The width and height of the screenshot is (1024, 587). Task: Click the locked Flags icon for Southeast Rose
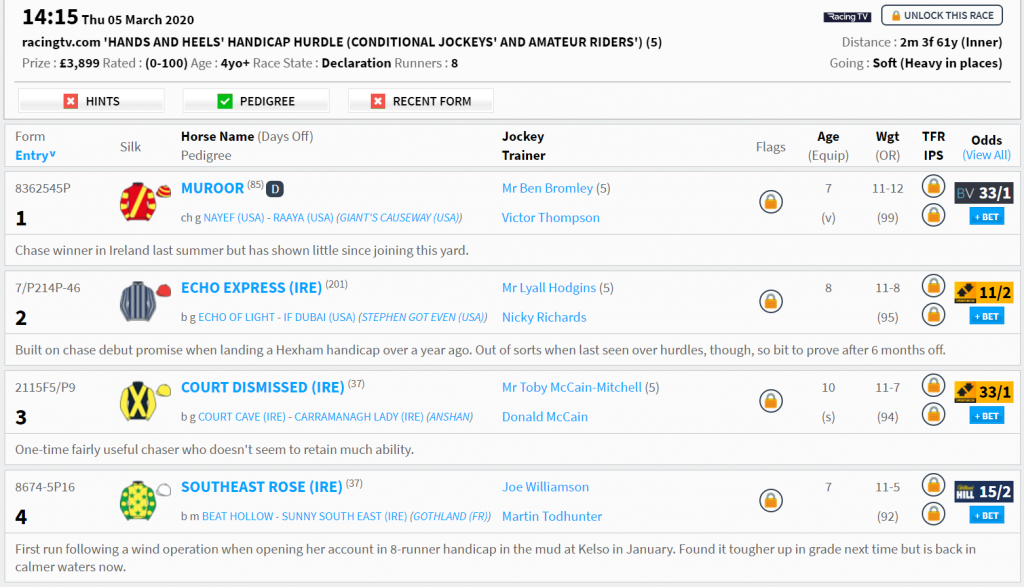(x=770, y=501)
